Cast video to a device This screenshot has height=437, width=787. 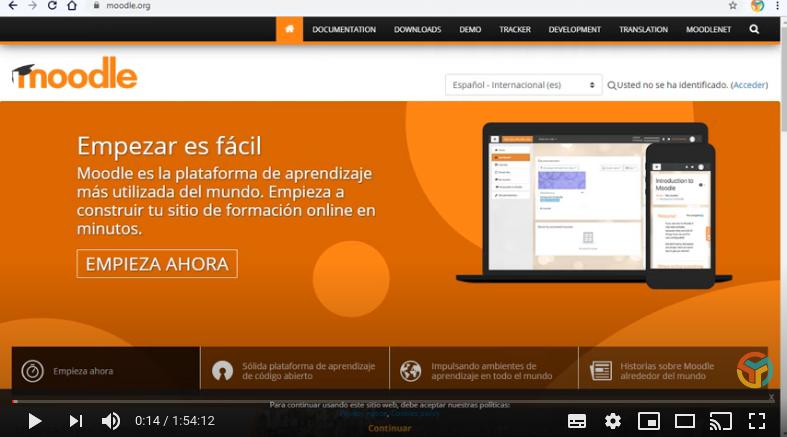[720, 421]
